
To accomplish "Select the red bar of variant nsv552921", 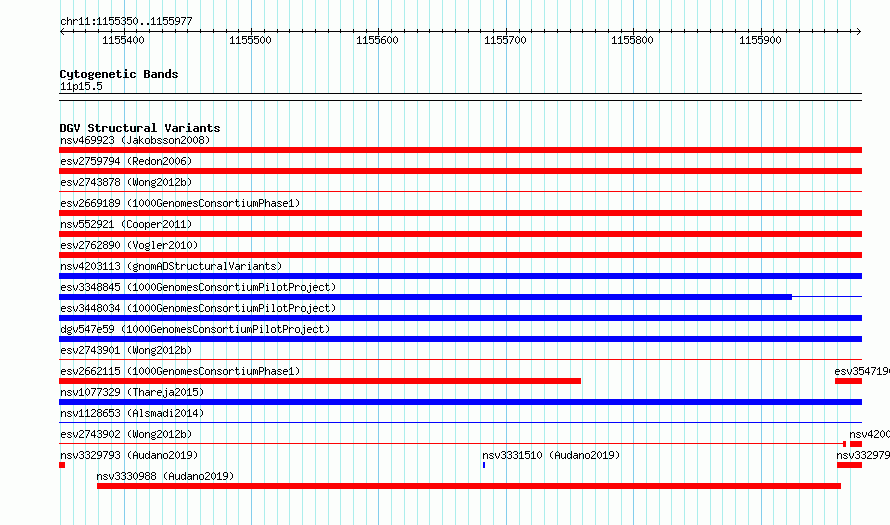I will click(x=460, y=234).
